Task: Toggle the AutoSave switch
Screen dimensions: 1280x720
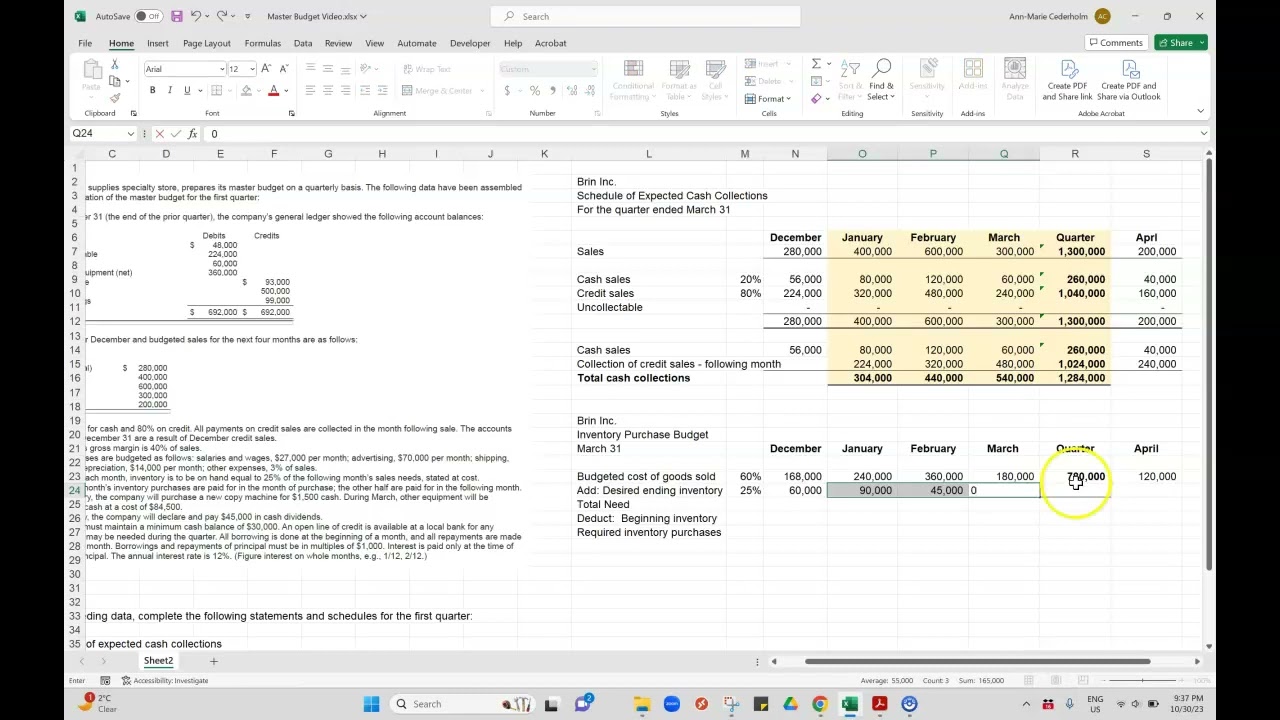Action: (148, 16)
